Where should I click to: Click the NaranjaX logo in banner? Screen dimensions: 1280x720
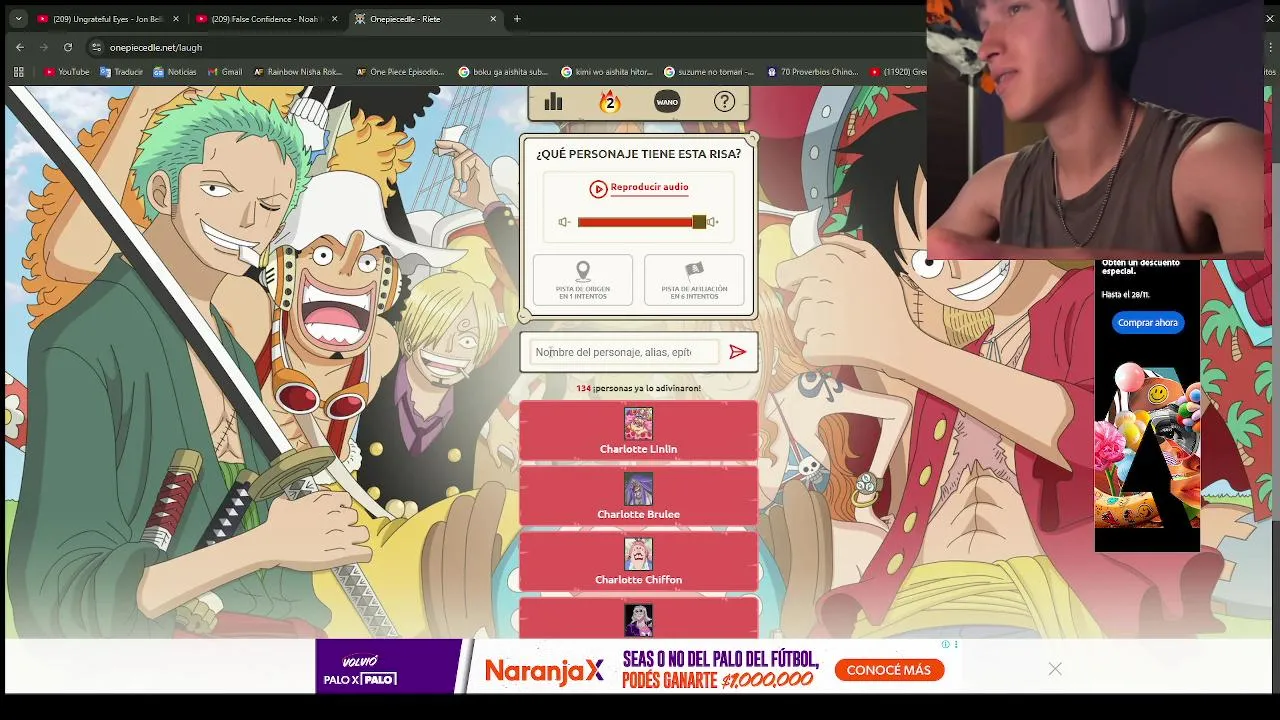tap(545, 672)
